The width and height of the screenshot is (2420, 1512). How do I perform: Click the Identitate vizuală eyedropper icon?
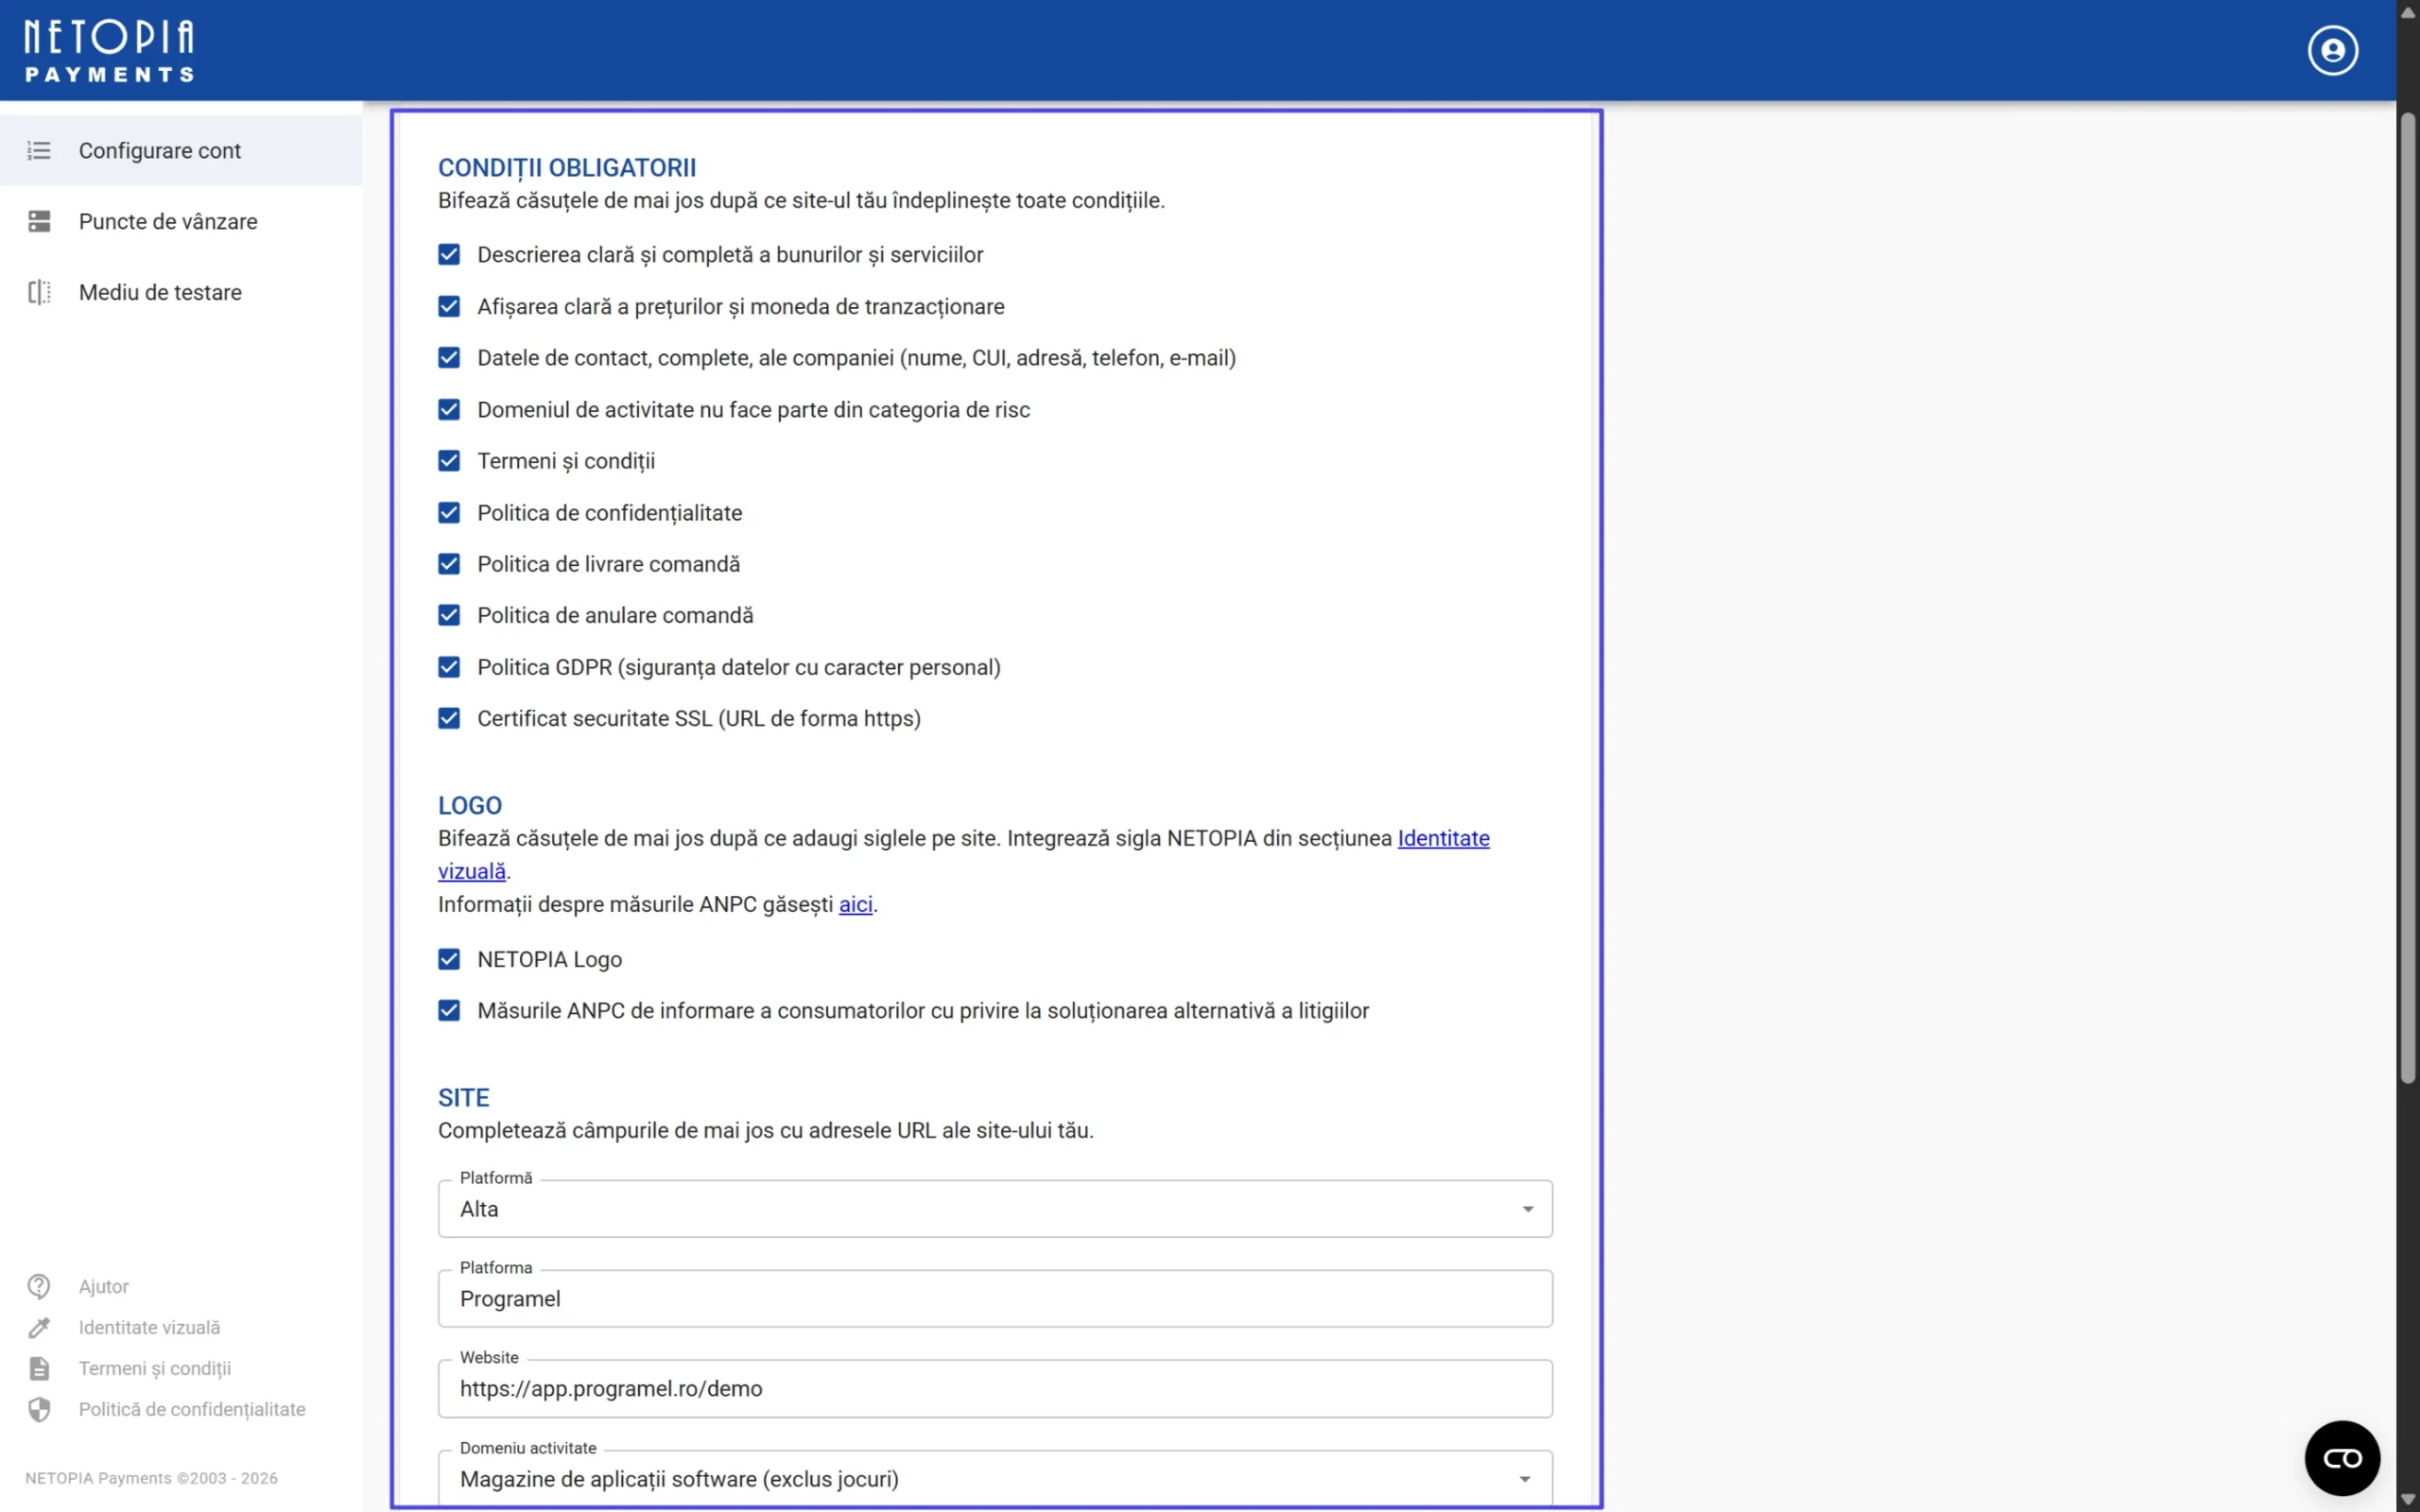pyautogui.click(x=39, y=1327)
